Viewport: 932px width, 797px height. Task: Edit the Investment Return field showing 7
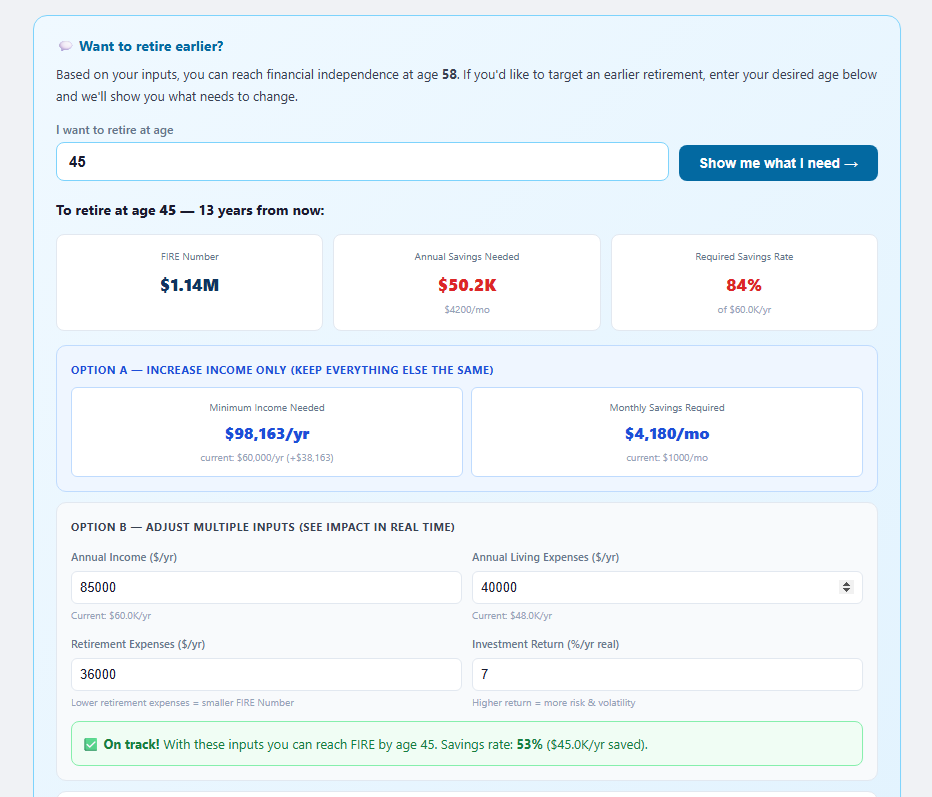tap(667, 675)
